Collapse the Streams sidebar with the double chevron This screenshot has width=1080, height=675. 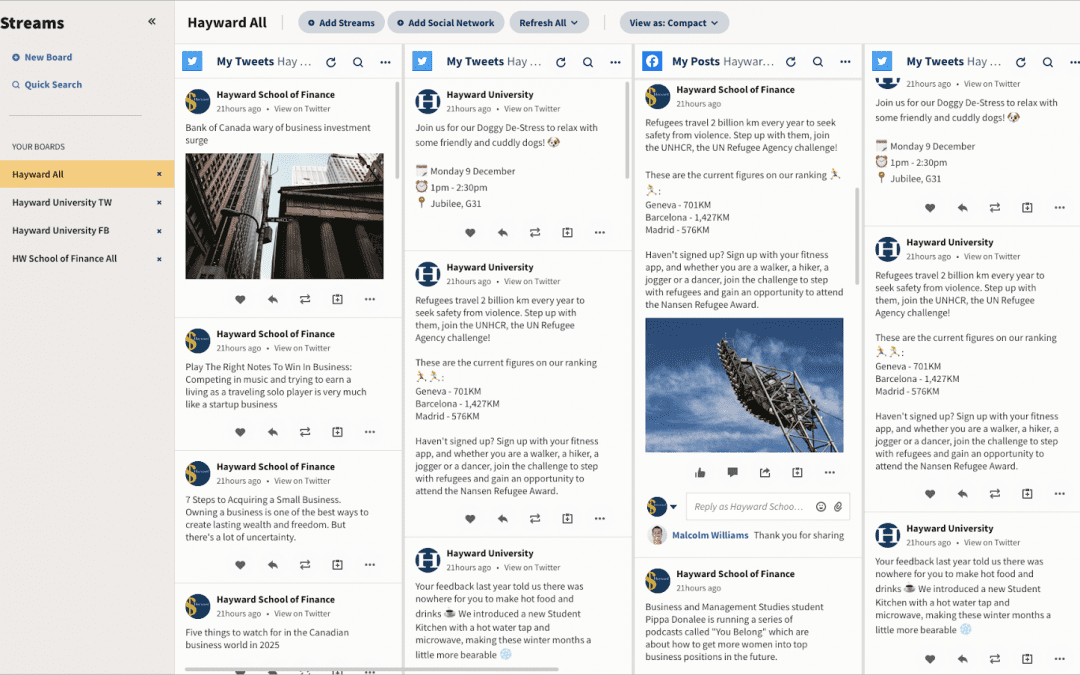(152, 21)
